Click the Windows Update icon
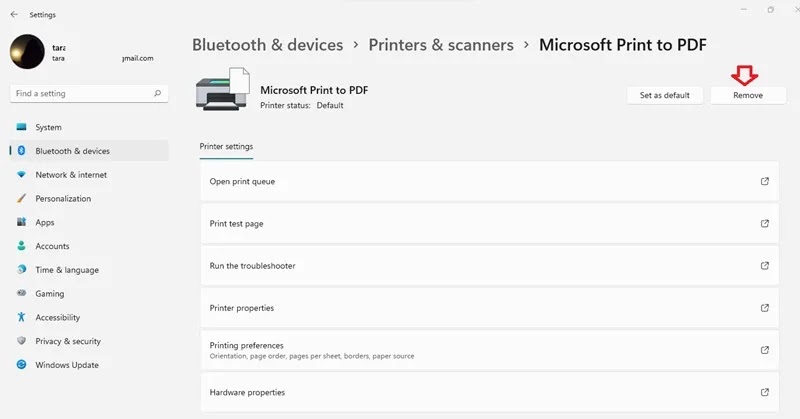This screenshot has width=800, height=419. (21, 364)
